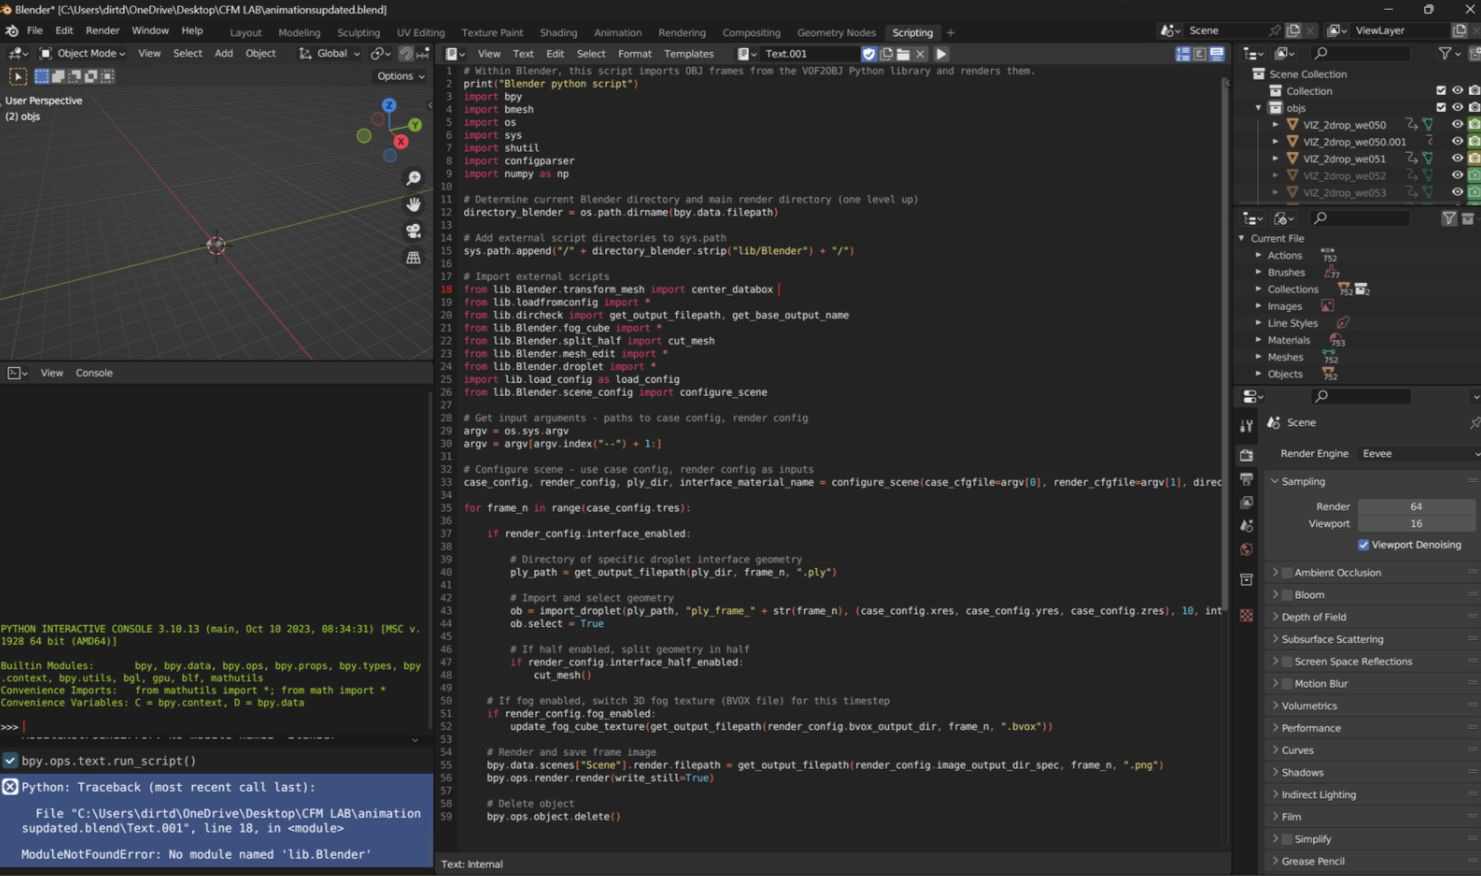Screen dimensions: 1481x876
Task: Adjust the Render samples field
Action: [x=1415, y=507]
